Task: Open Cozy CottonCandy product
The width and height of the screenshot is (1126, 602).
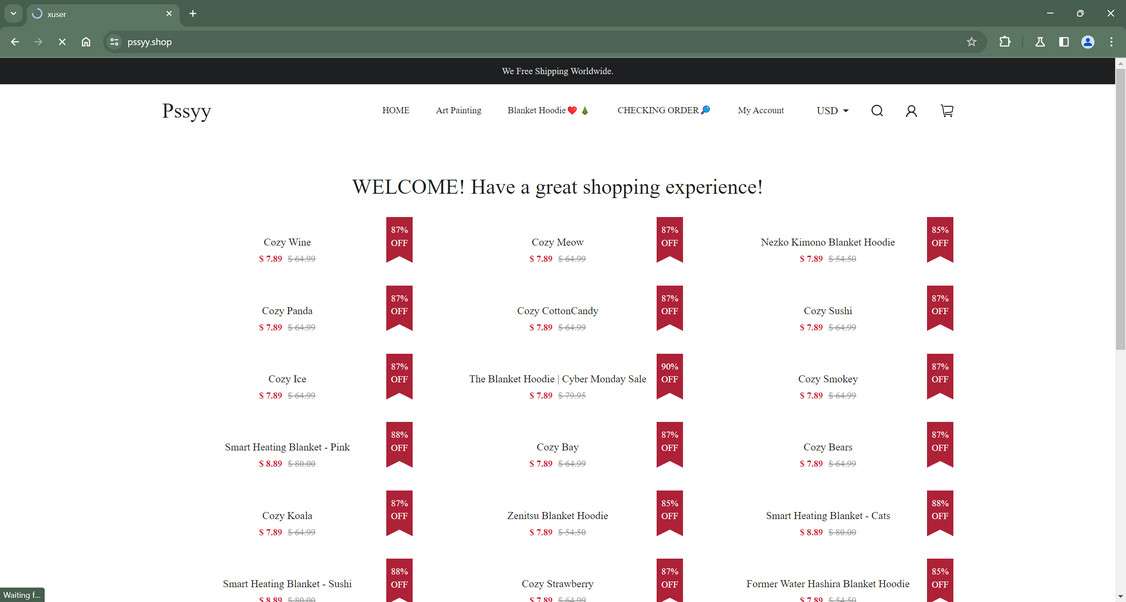Action: (x=557, y=310)
